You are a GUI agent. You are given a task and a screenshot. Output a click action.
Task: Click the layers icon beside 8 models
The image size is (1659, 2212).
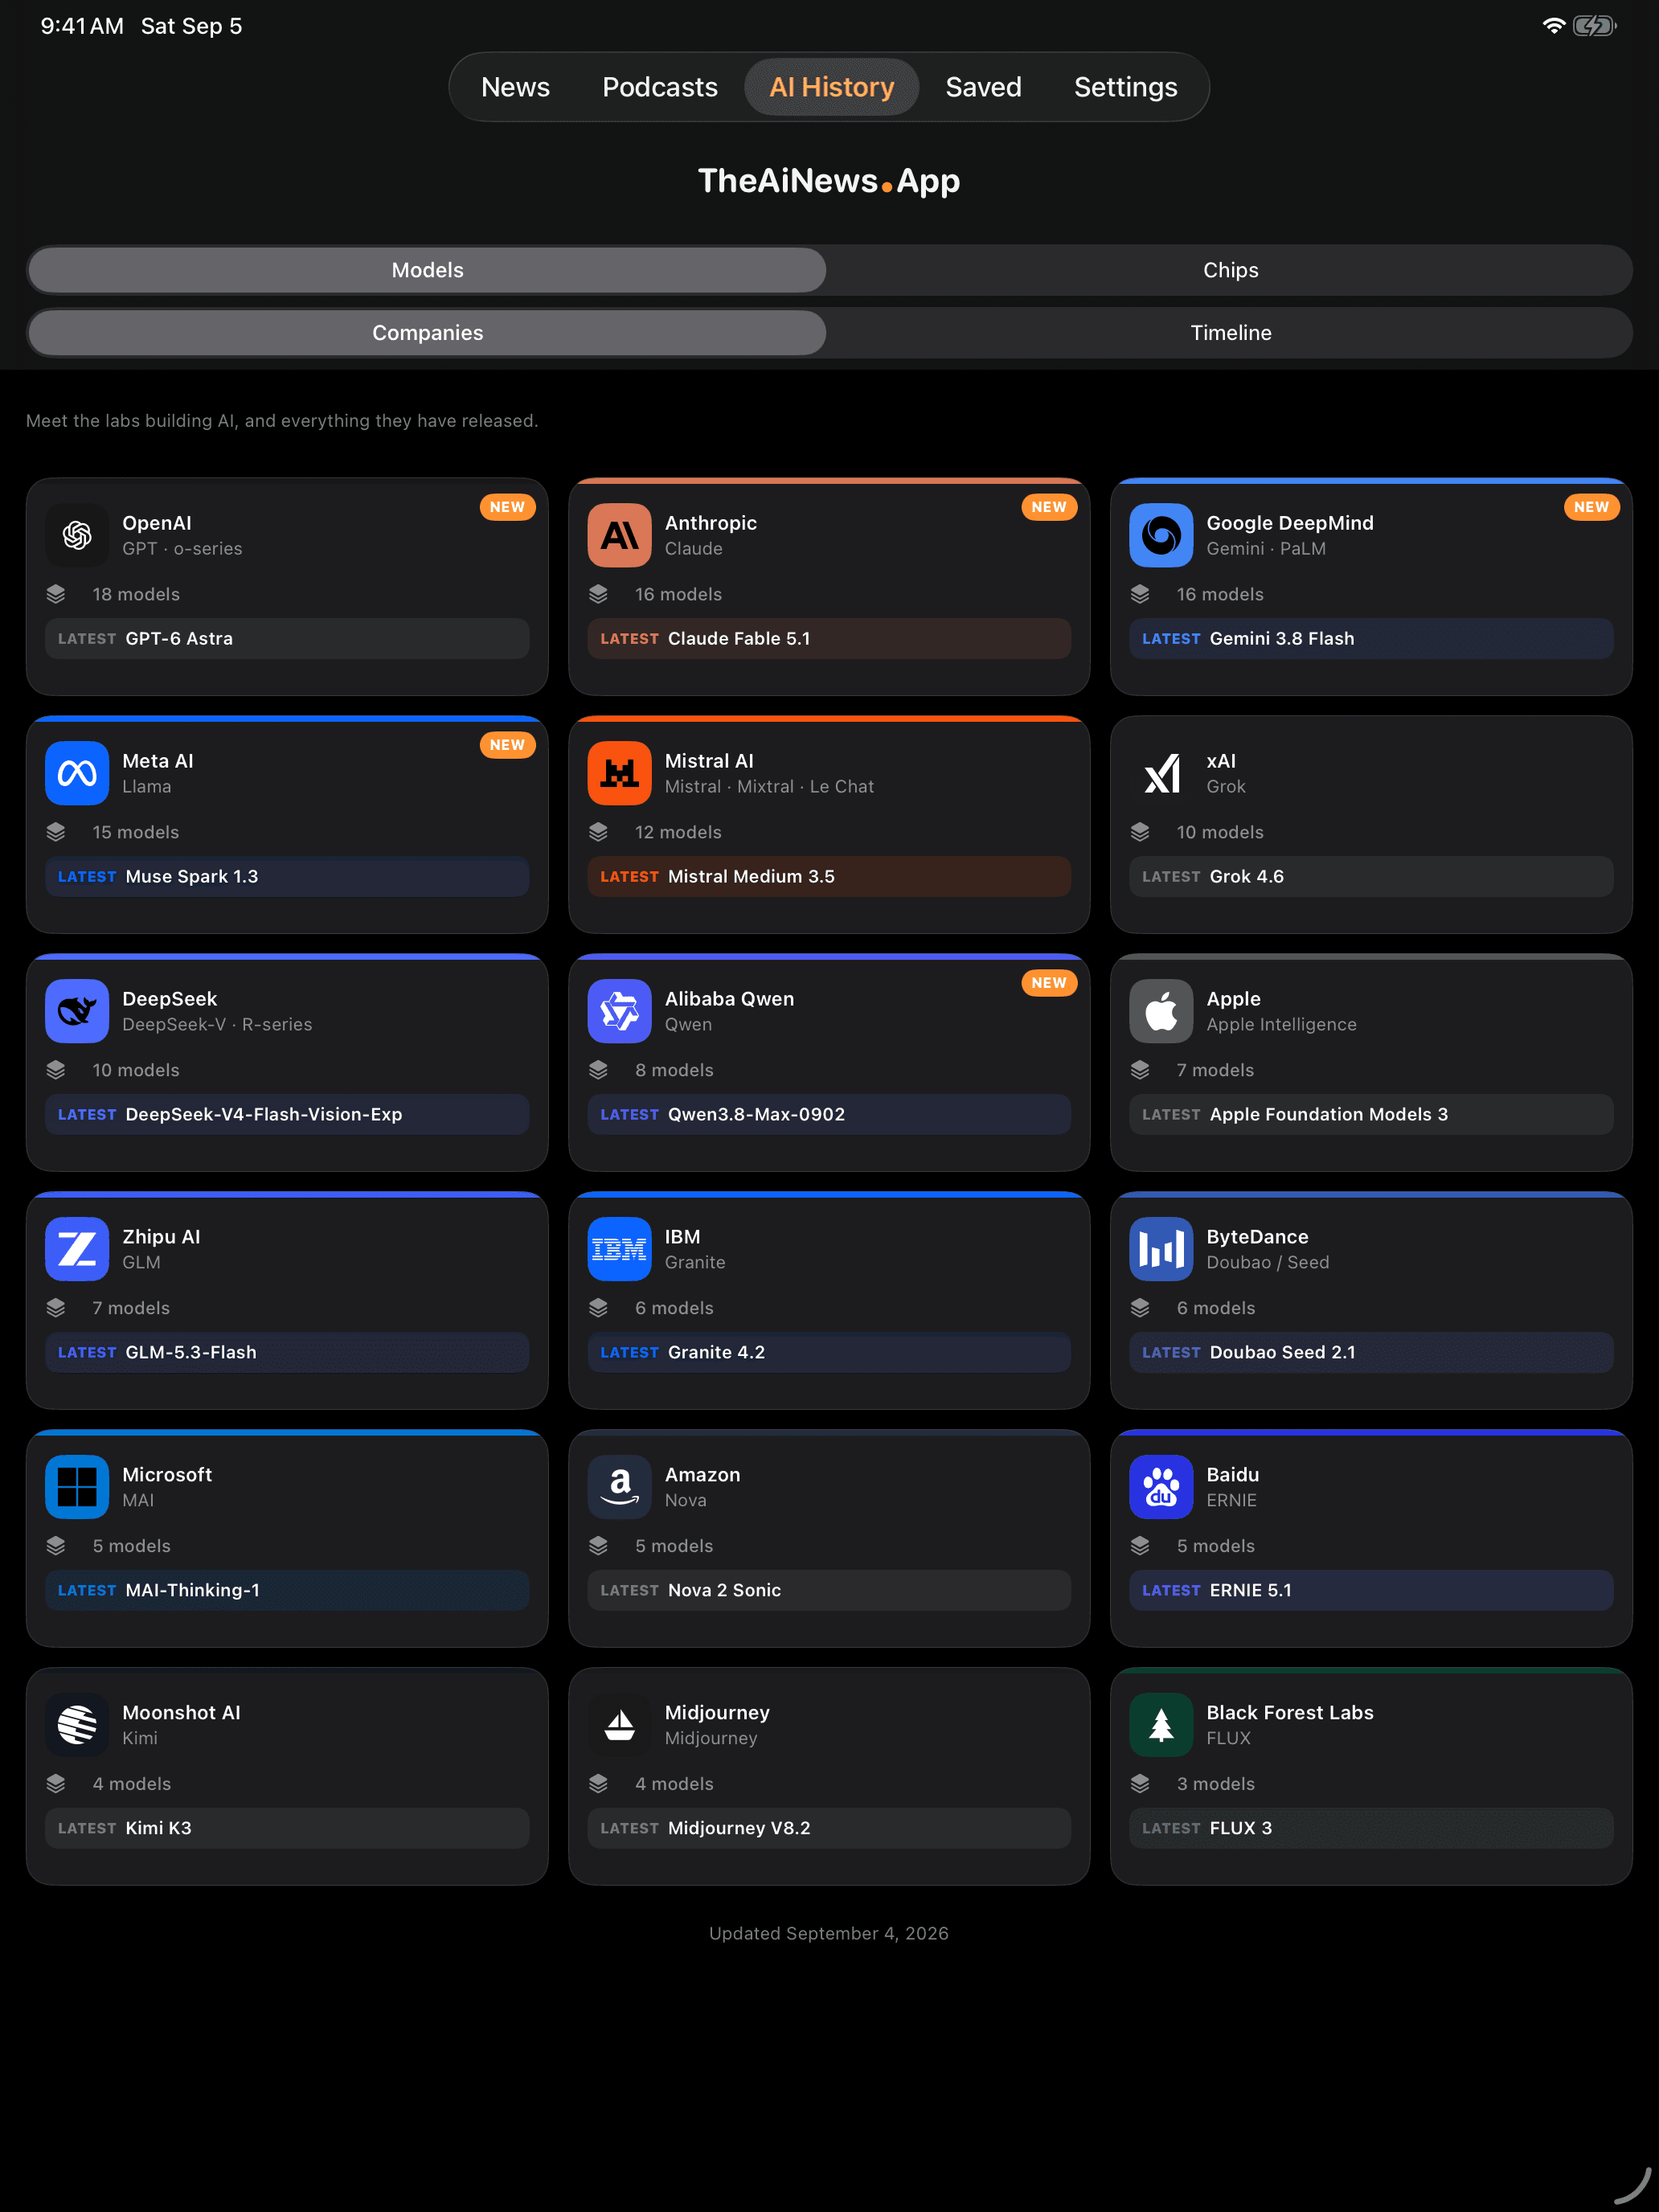click(x=598, y=1070)
